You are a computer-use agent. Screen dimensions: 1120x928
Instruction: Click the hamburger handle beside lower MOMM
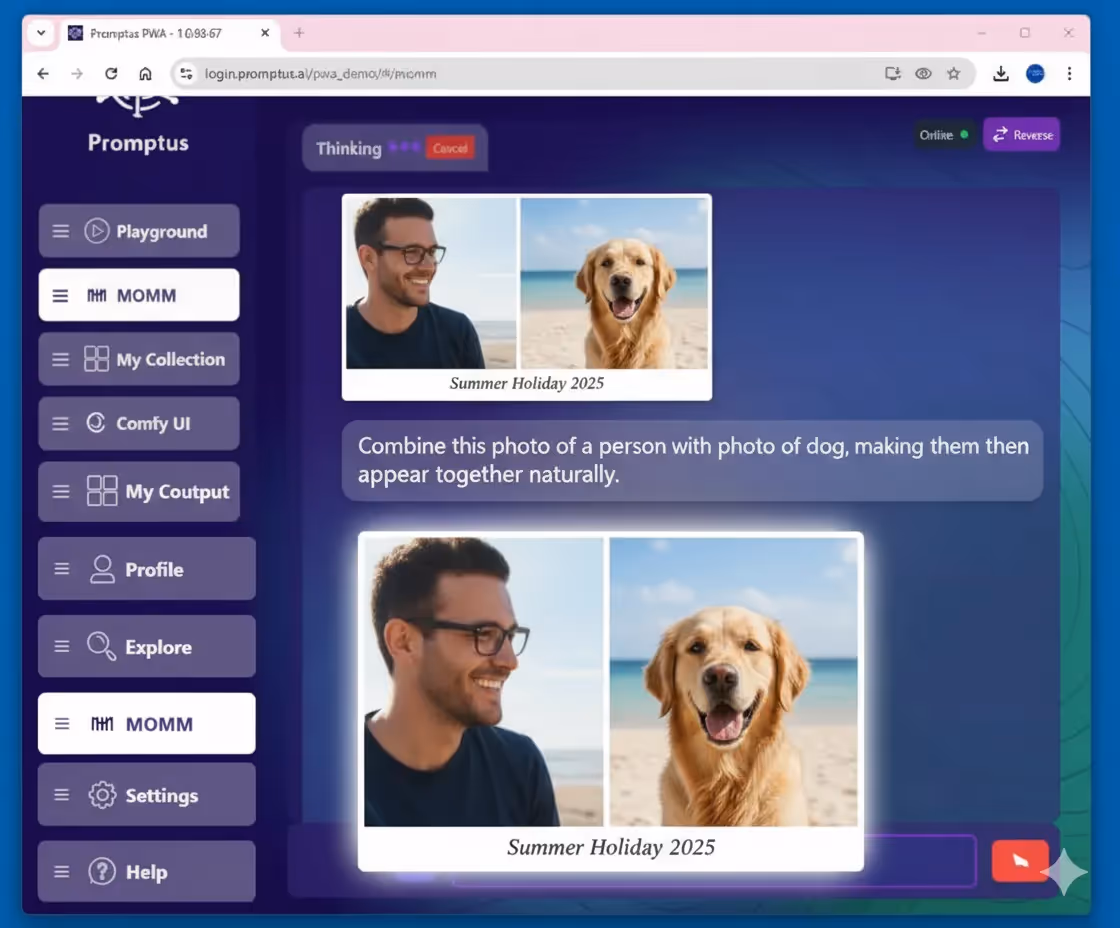62,724
